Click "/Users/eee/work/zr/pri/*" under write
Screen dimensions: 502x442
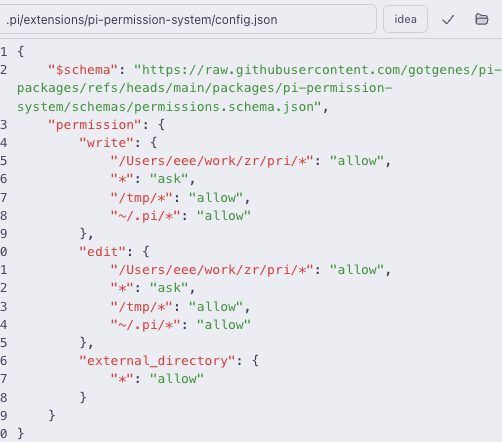click(212, 161)
